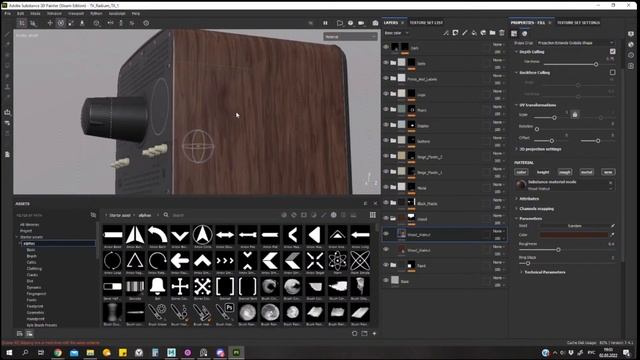Adjust the Depth Culling hardness slider
Viewport: 640px width, 360px height.
coord(596,64)
